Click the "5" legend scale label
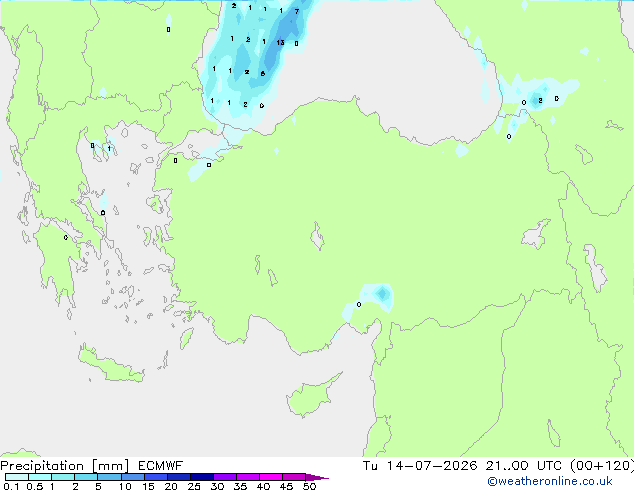 (98, 486)
